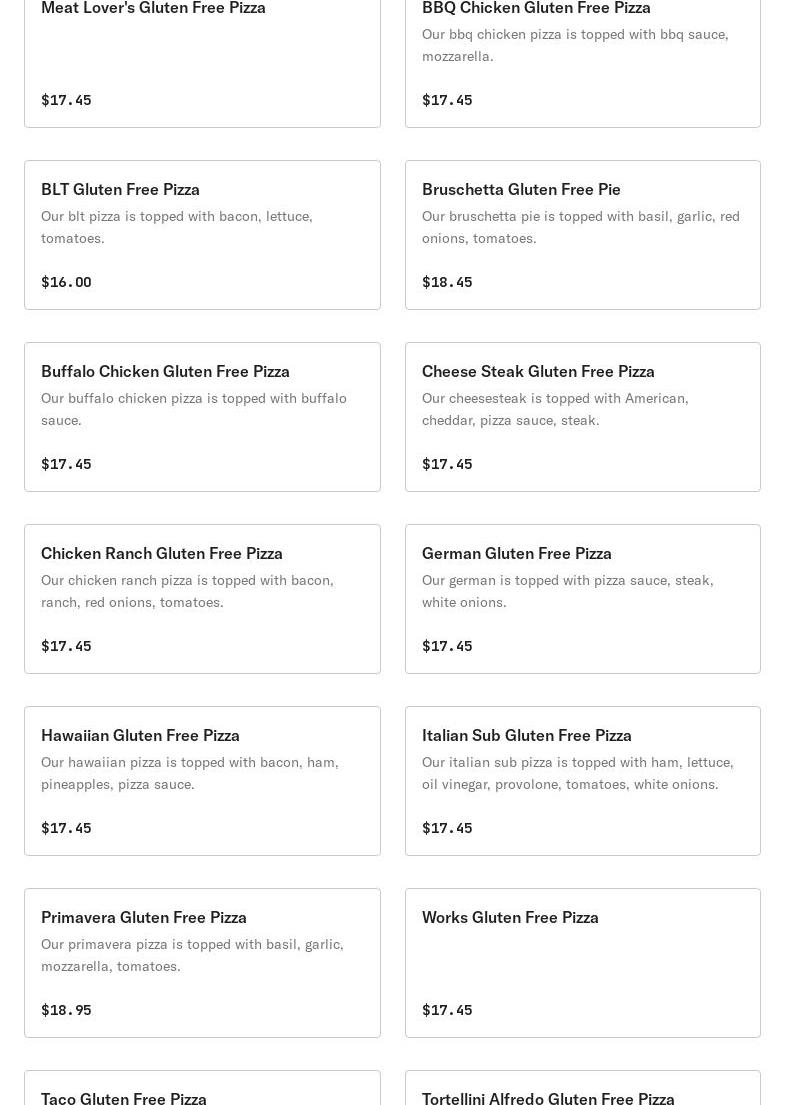Click the $18.95 Primavera pizza price
Image resolution: width=785 pixels, height=1105 pixels.
coord(66,1010)
